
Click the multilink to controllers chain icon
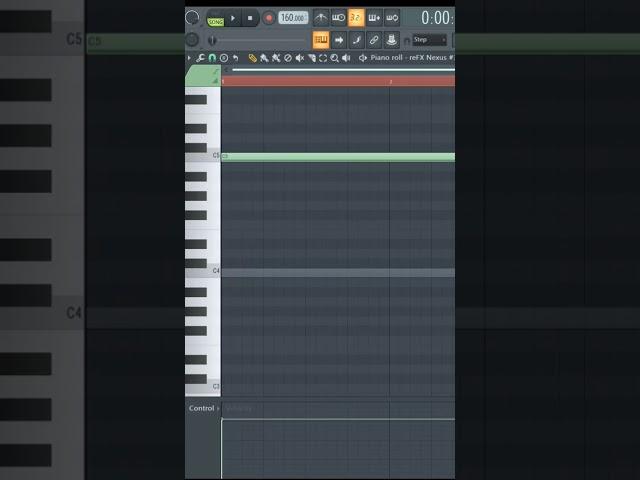[374, 40]
